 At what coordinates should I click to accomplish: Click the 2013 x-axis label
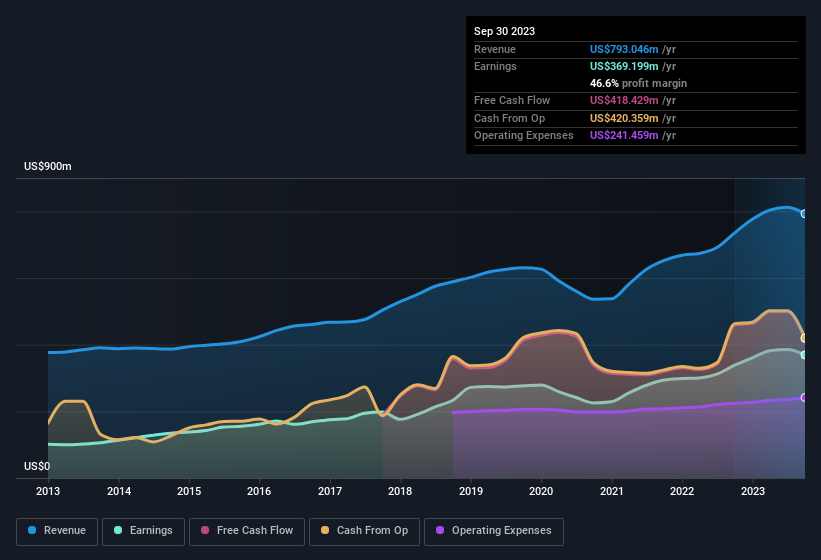click(x=48, y=491)
